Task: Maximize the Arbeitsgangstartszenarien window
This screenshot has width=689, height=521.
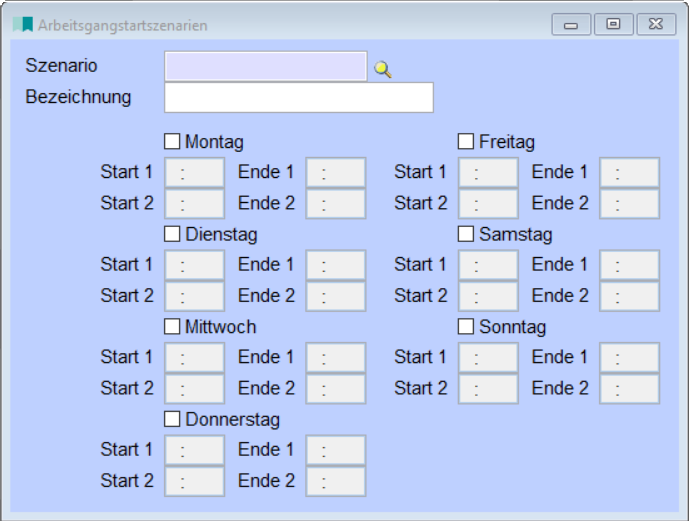Action: pyautogui.click(x=613, y=25)
